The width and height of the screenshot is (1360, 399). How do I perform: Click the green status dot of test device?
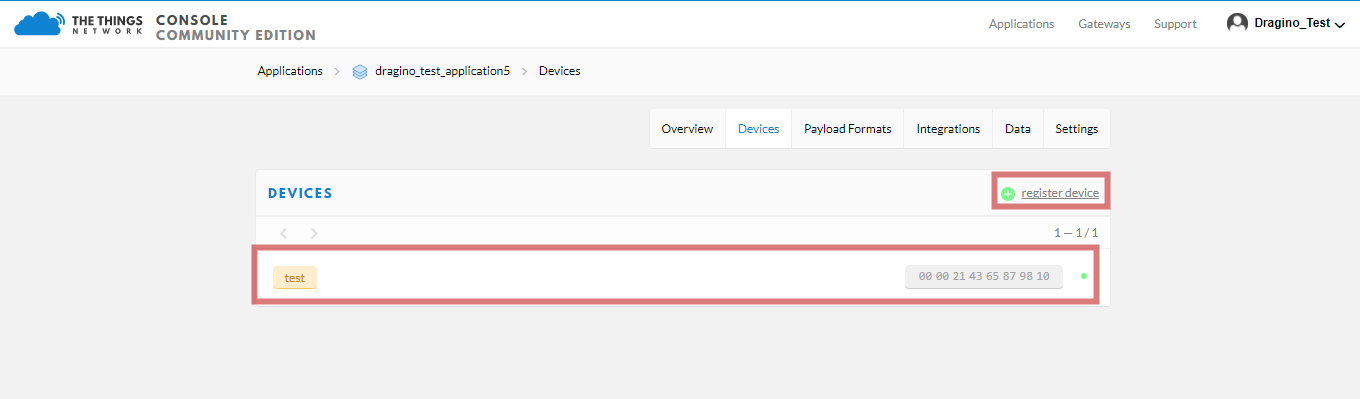[x=1084, y=276]
